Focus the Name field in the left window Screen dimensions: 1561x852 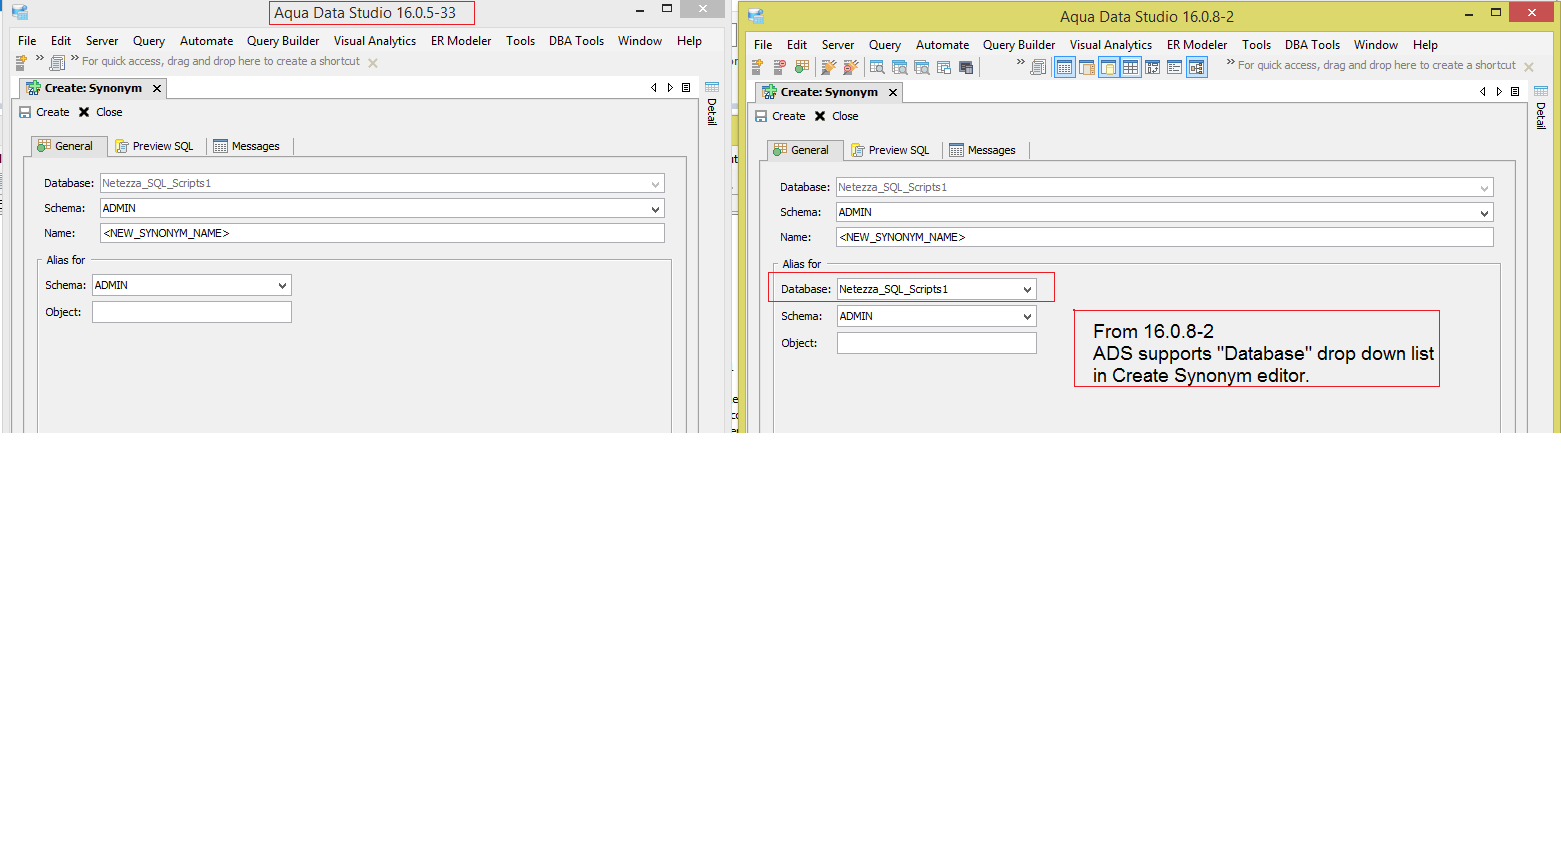[x=382, y=233]
